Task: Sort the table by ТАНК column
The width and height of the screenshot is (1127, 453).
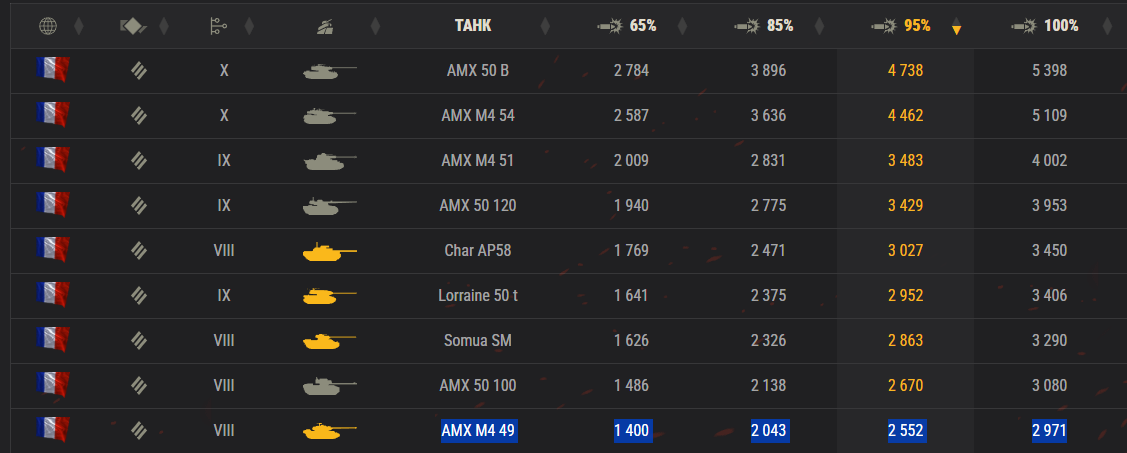Action: (473, 26)
